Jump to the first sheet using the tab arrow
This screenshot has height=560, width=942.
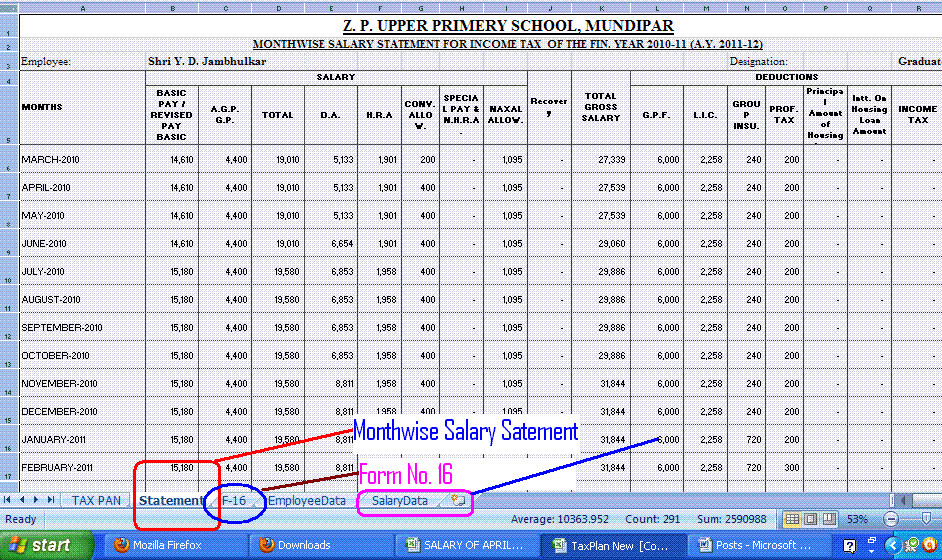[7, 500]
